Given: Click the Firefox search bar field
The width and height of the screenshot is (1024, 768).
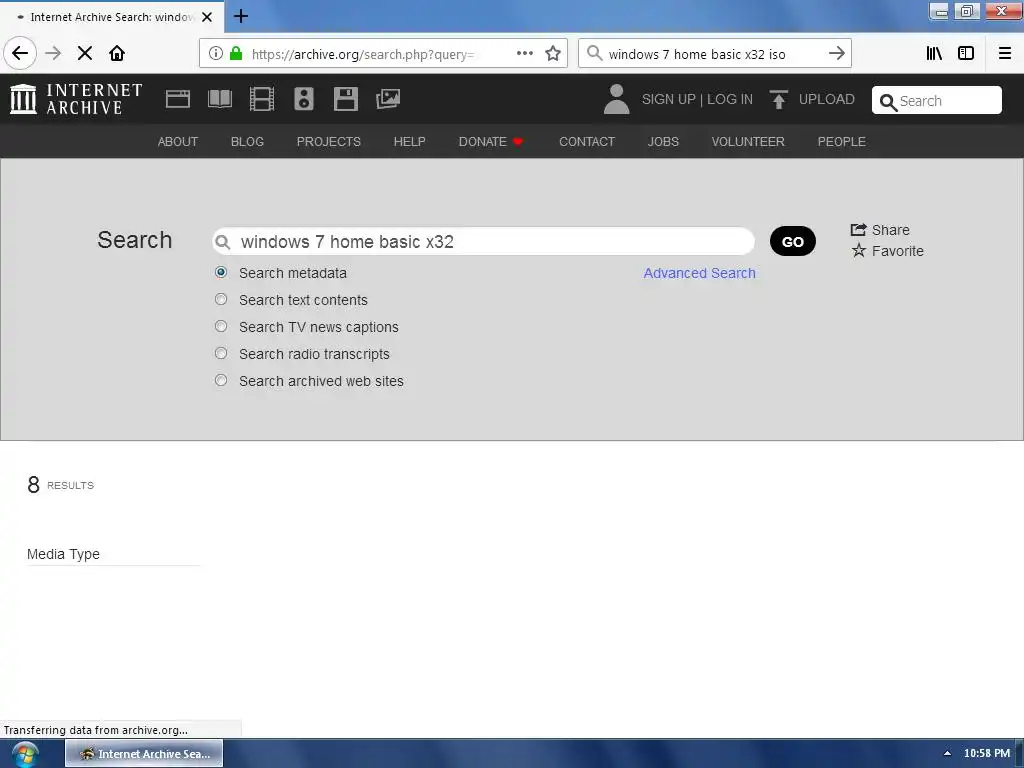Looking at the screenshot, I should (712, 54).
